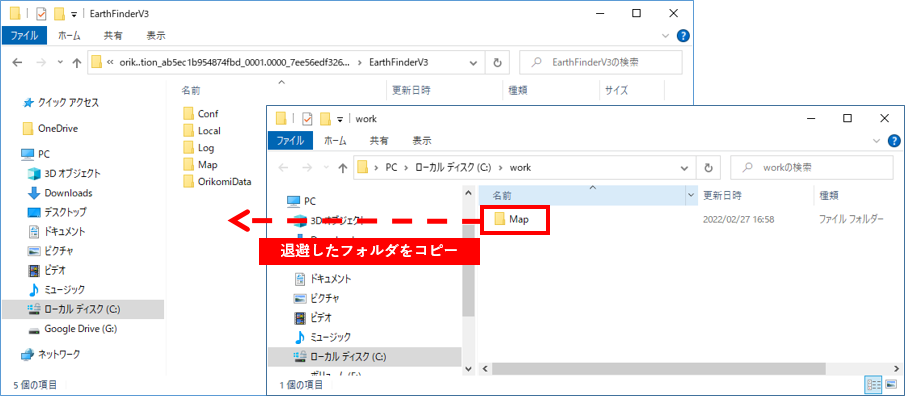Go up one level in EarthFinderV3 window

[x=76, y=62]
